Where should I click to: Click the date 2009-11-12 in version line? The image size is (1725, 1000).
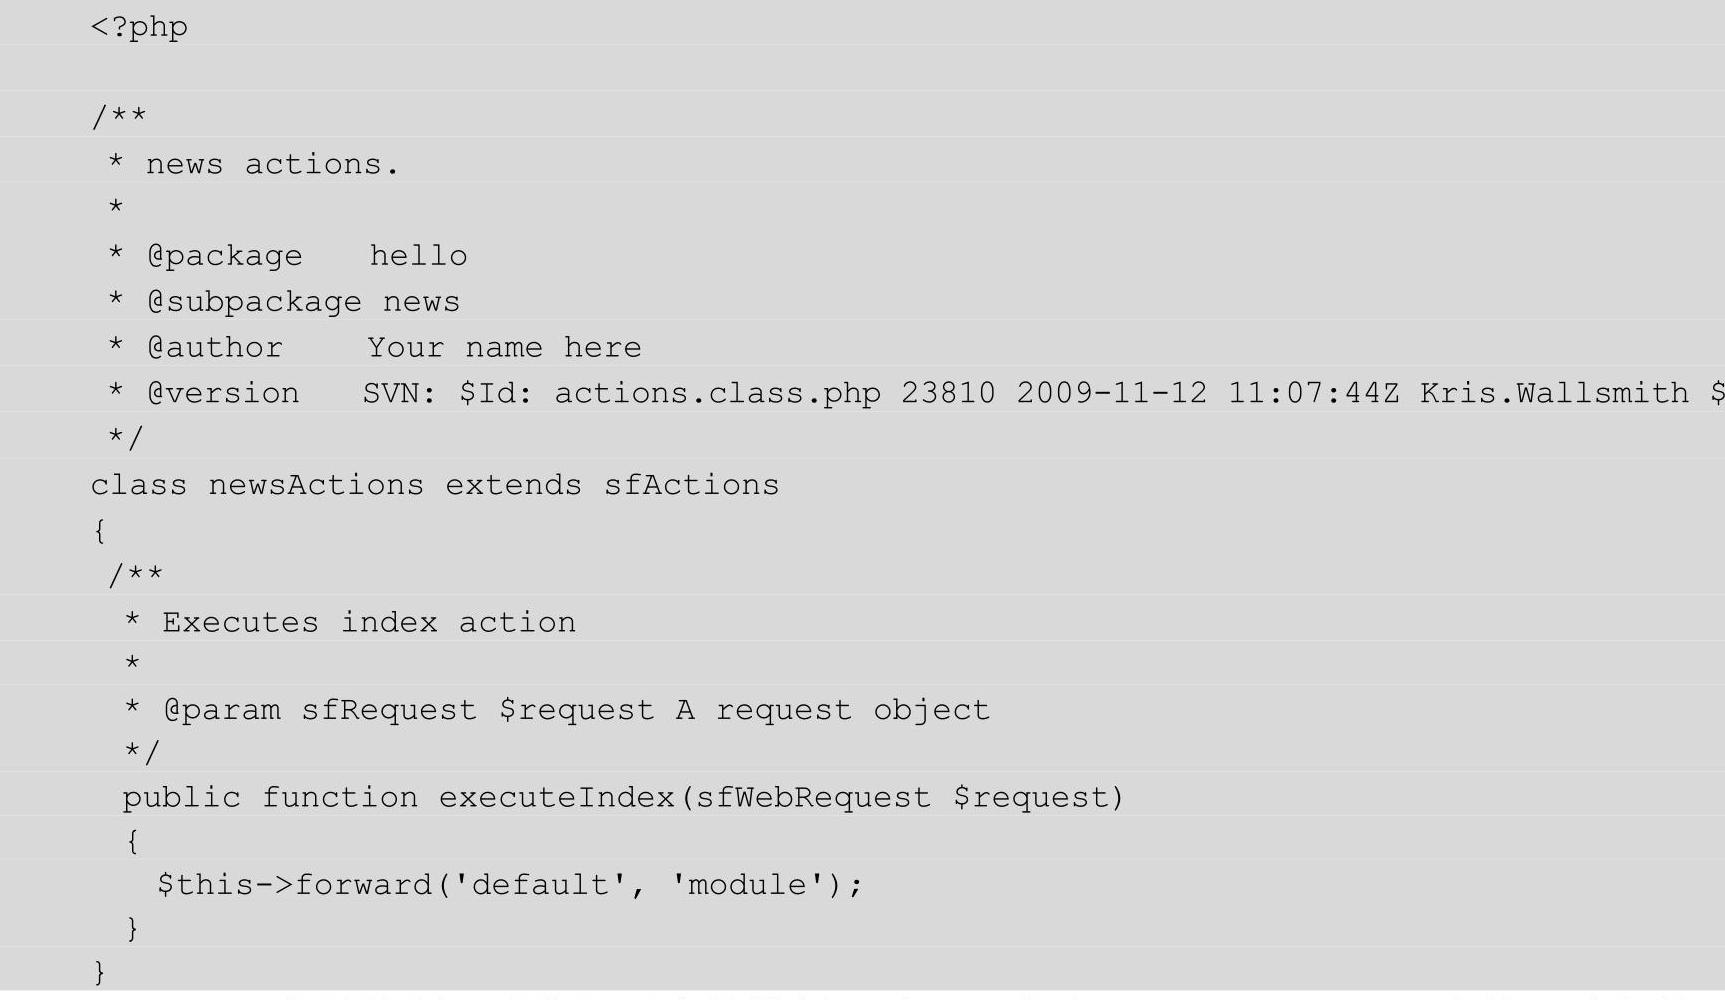[1112, 393]
